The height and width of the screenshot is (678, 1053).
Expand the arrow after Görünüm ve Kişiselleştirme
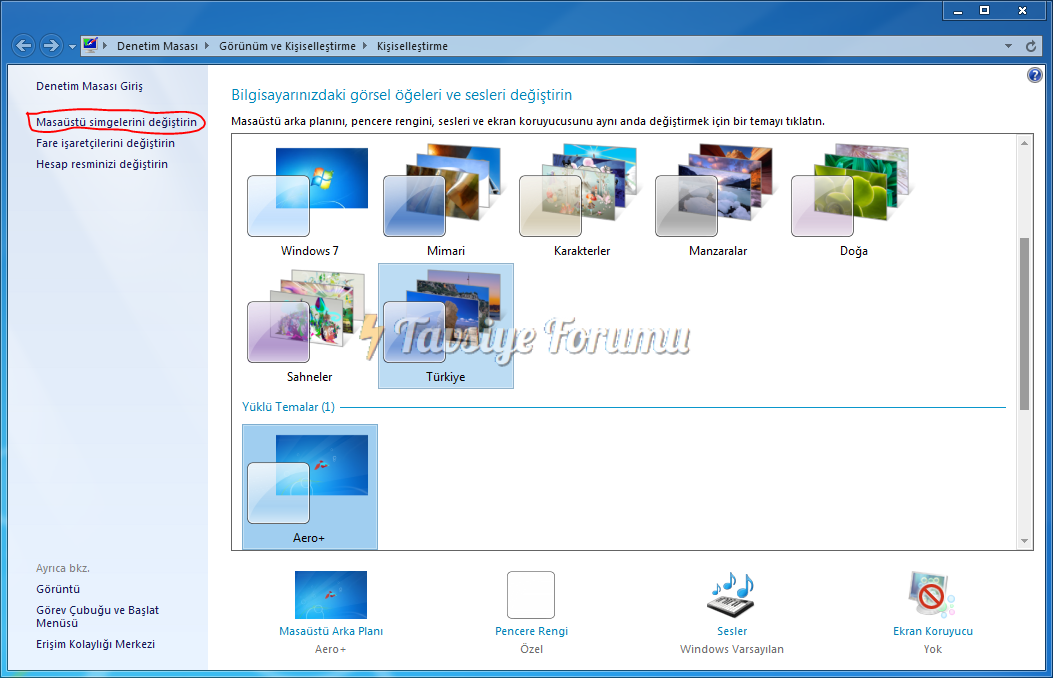click(365, 46)
